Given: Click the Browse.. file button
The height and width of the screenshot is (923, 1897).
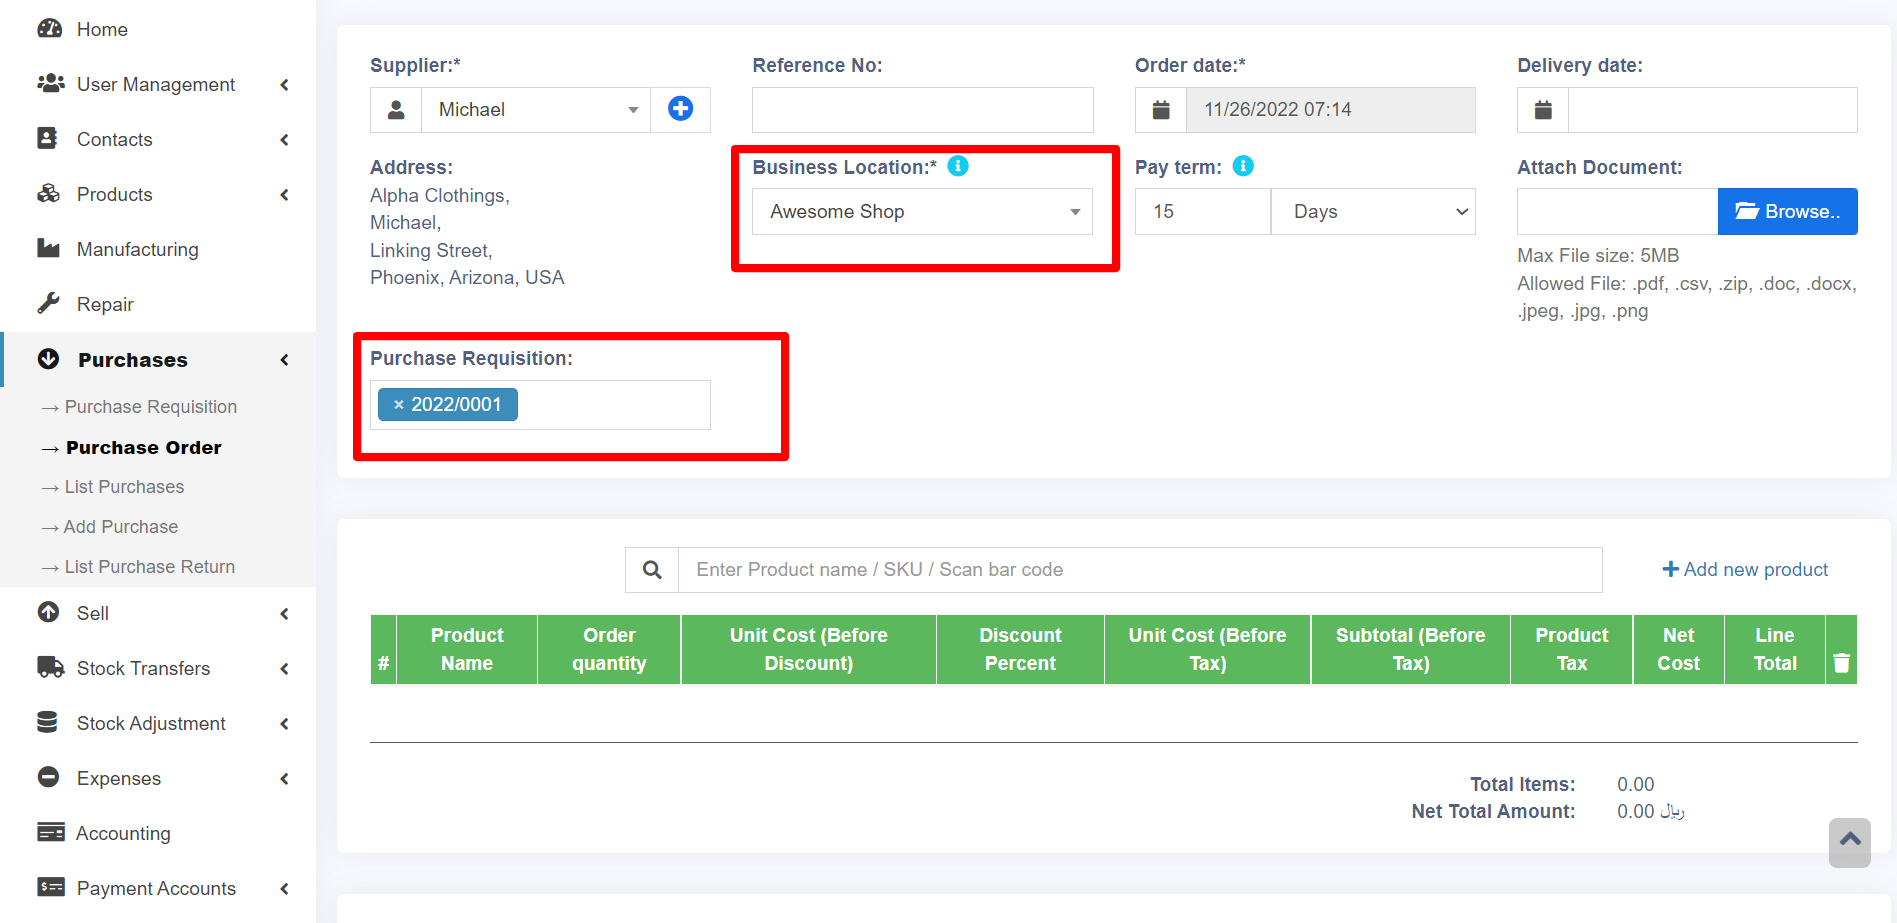Looking at the screenshot, I should (x=1787, y=212).
